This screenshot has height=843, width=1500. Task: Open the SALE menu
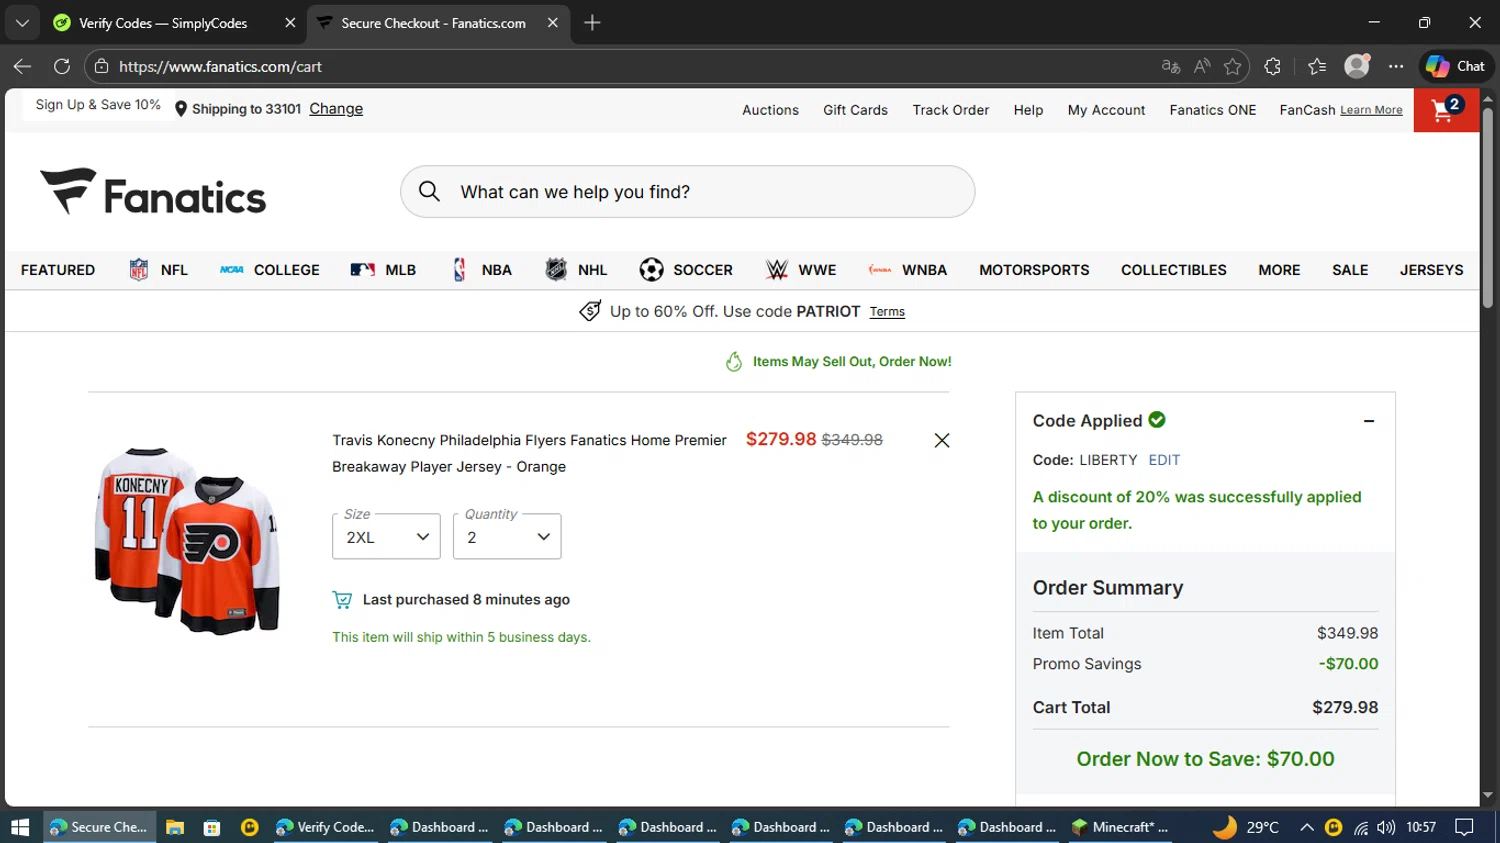coord(1350,270)
